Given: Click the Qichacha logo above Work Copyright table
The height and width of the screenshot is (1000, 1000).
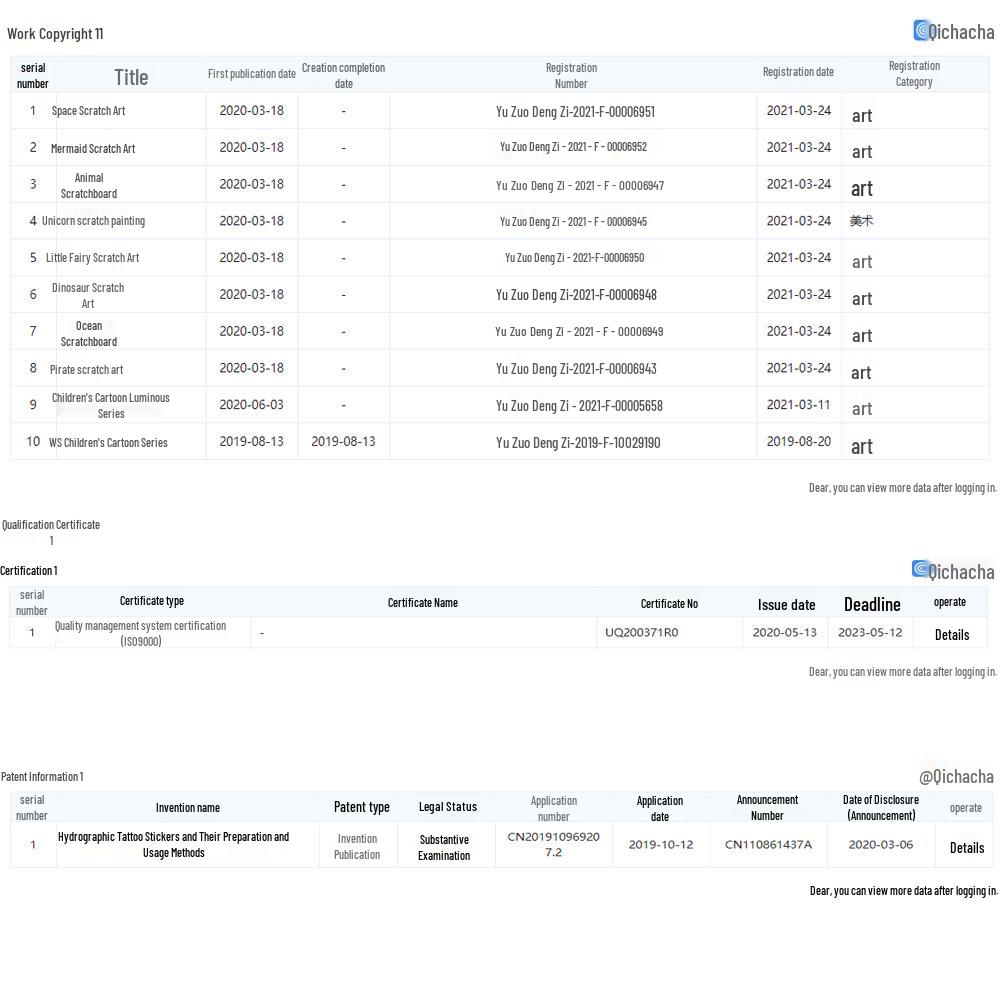Looking at the screenshot, I should [x=953, y=31].
